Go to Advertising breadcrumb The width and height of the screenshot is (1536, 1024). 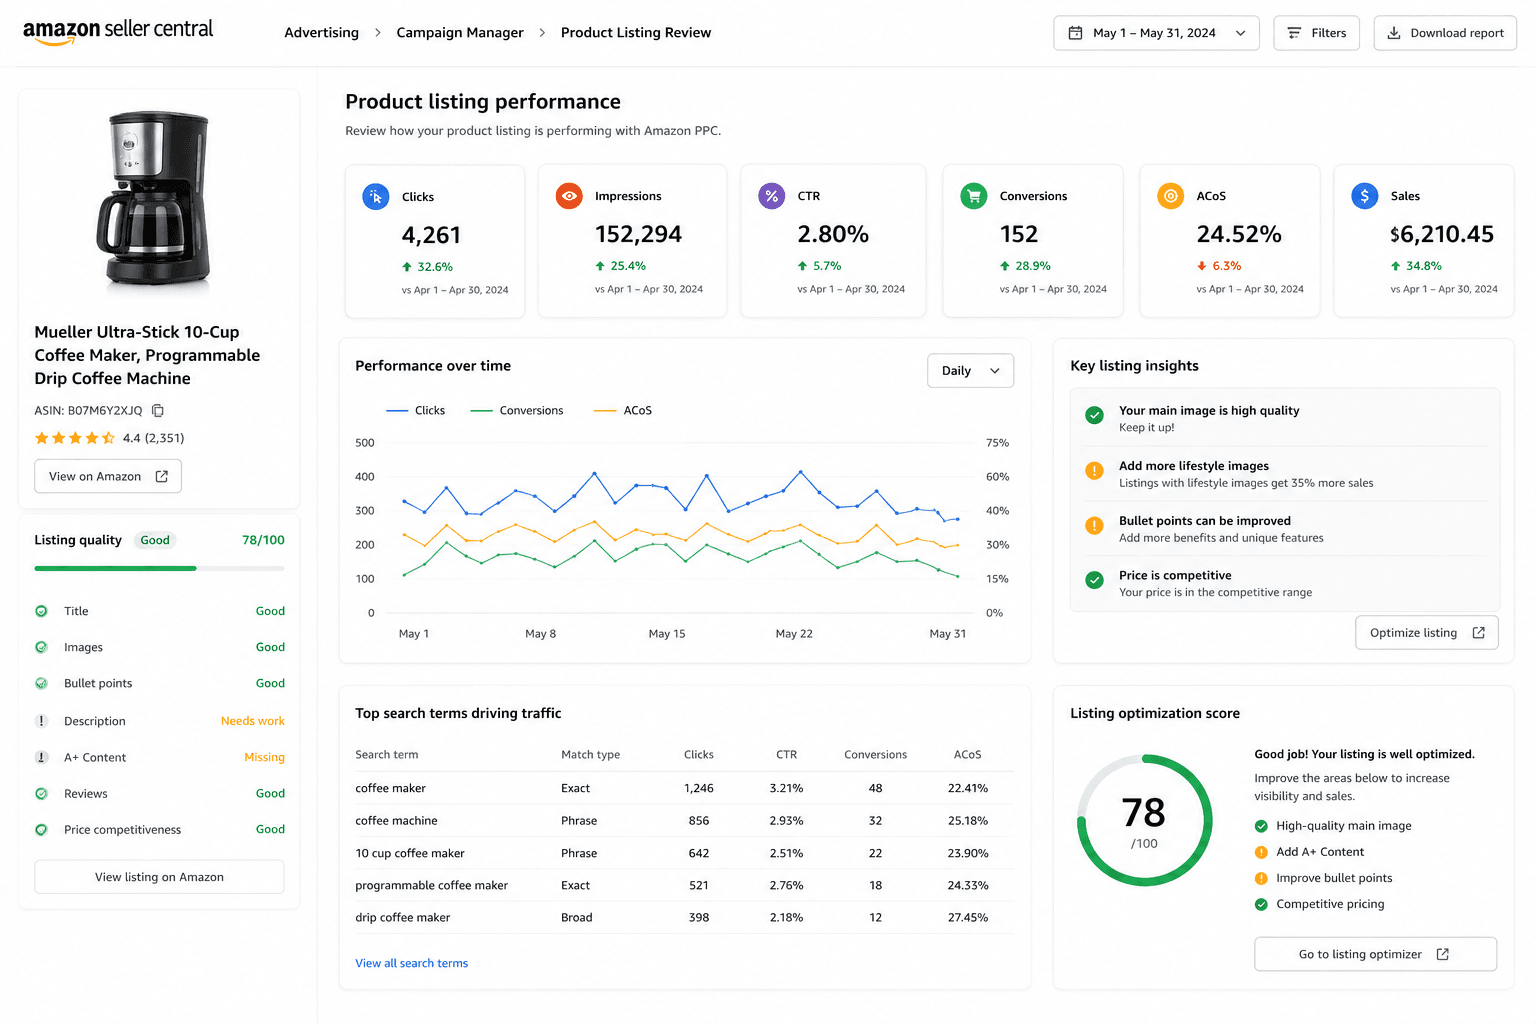point(321,33)
